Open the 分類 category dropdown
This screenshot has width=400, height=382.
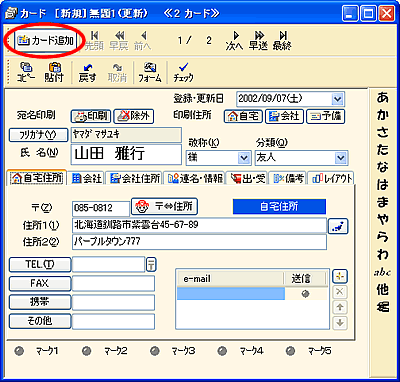pos(340,158)
